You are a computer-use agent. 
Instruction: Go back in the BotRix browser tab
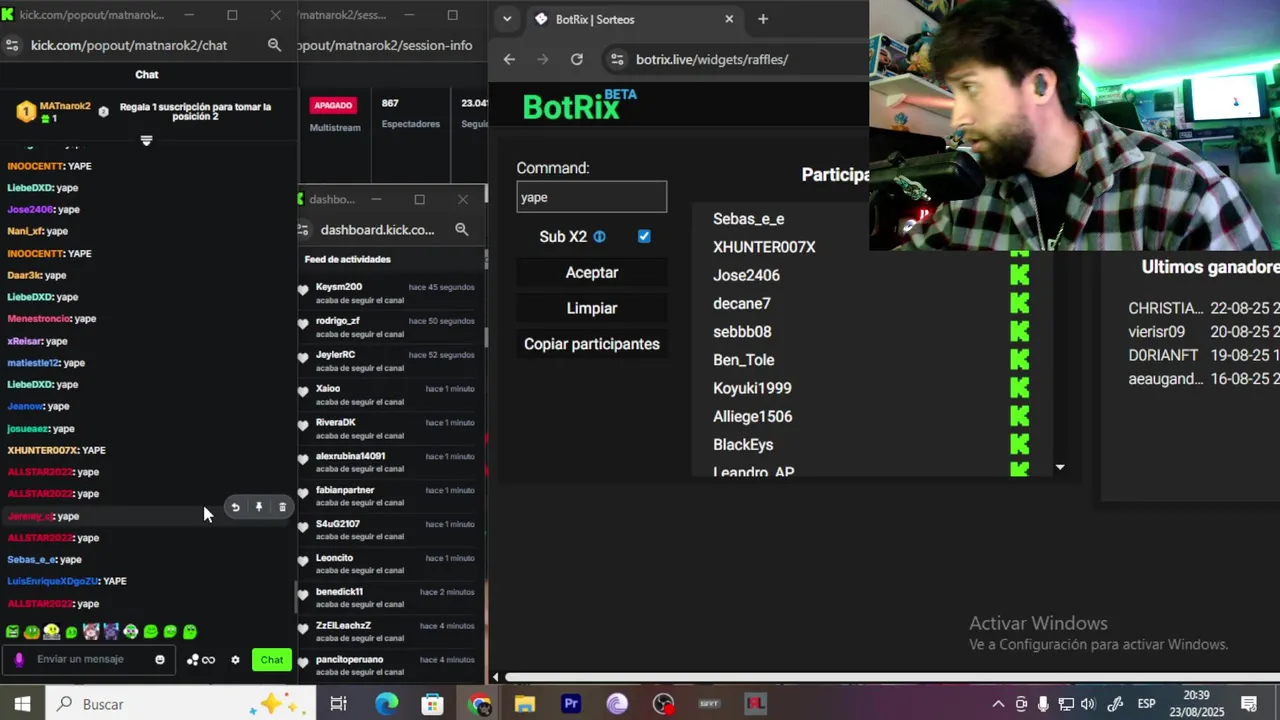click(509, 60)
